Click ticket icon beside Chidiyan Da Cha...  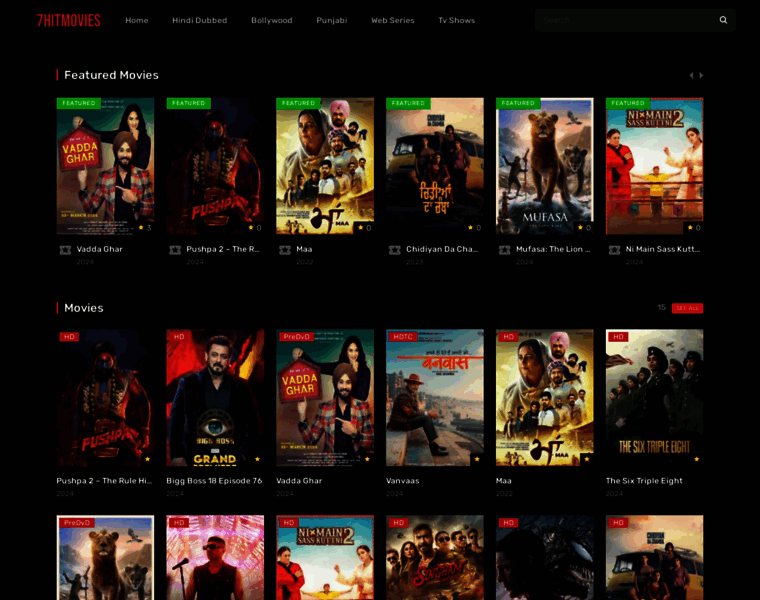[x=395, y=250]
